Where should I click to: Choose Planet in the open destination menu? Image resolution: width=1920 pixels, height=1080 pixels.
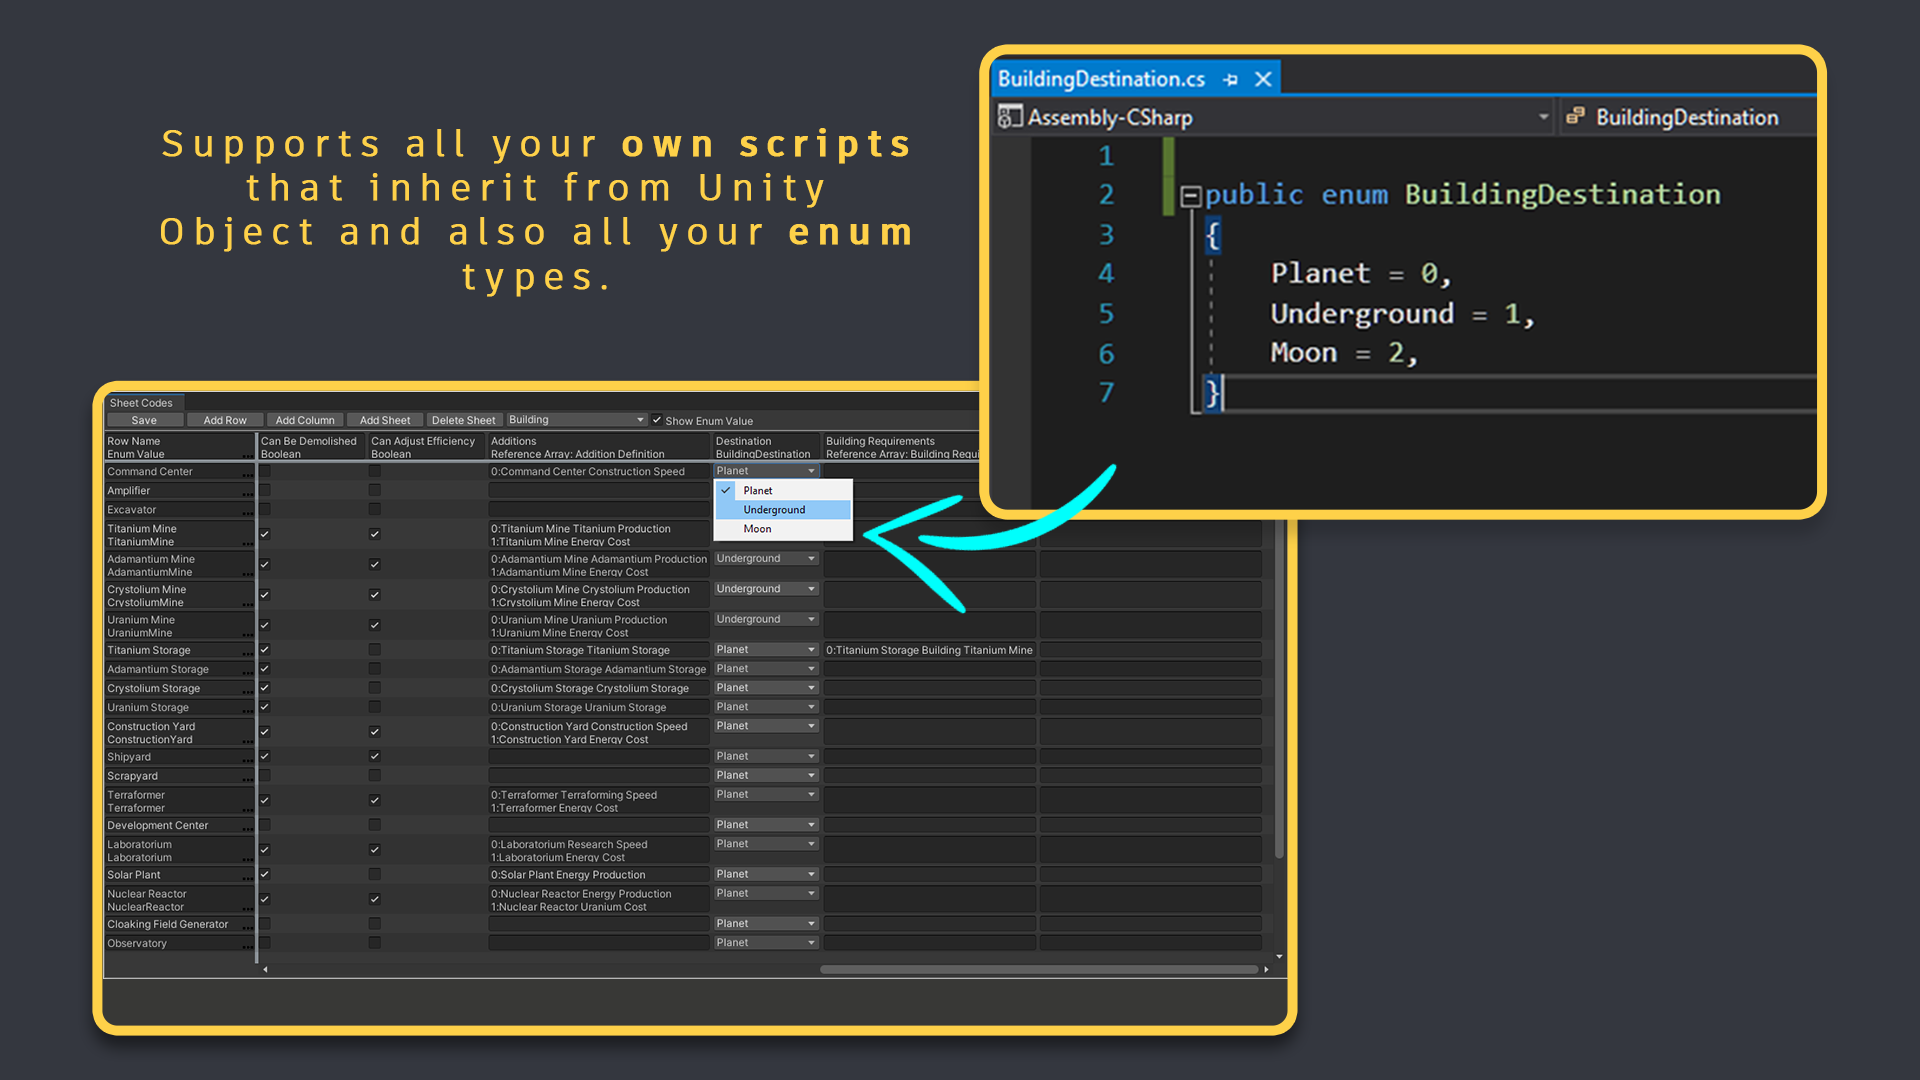(x=783, y=490)
